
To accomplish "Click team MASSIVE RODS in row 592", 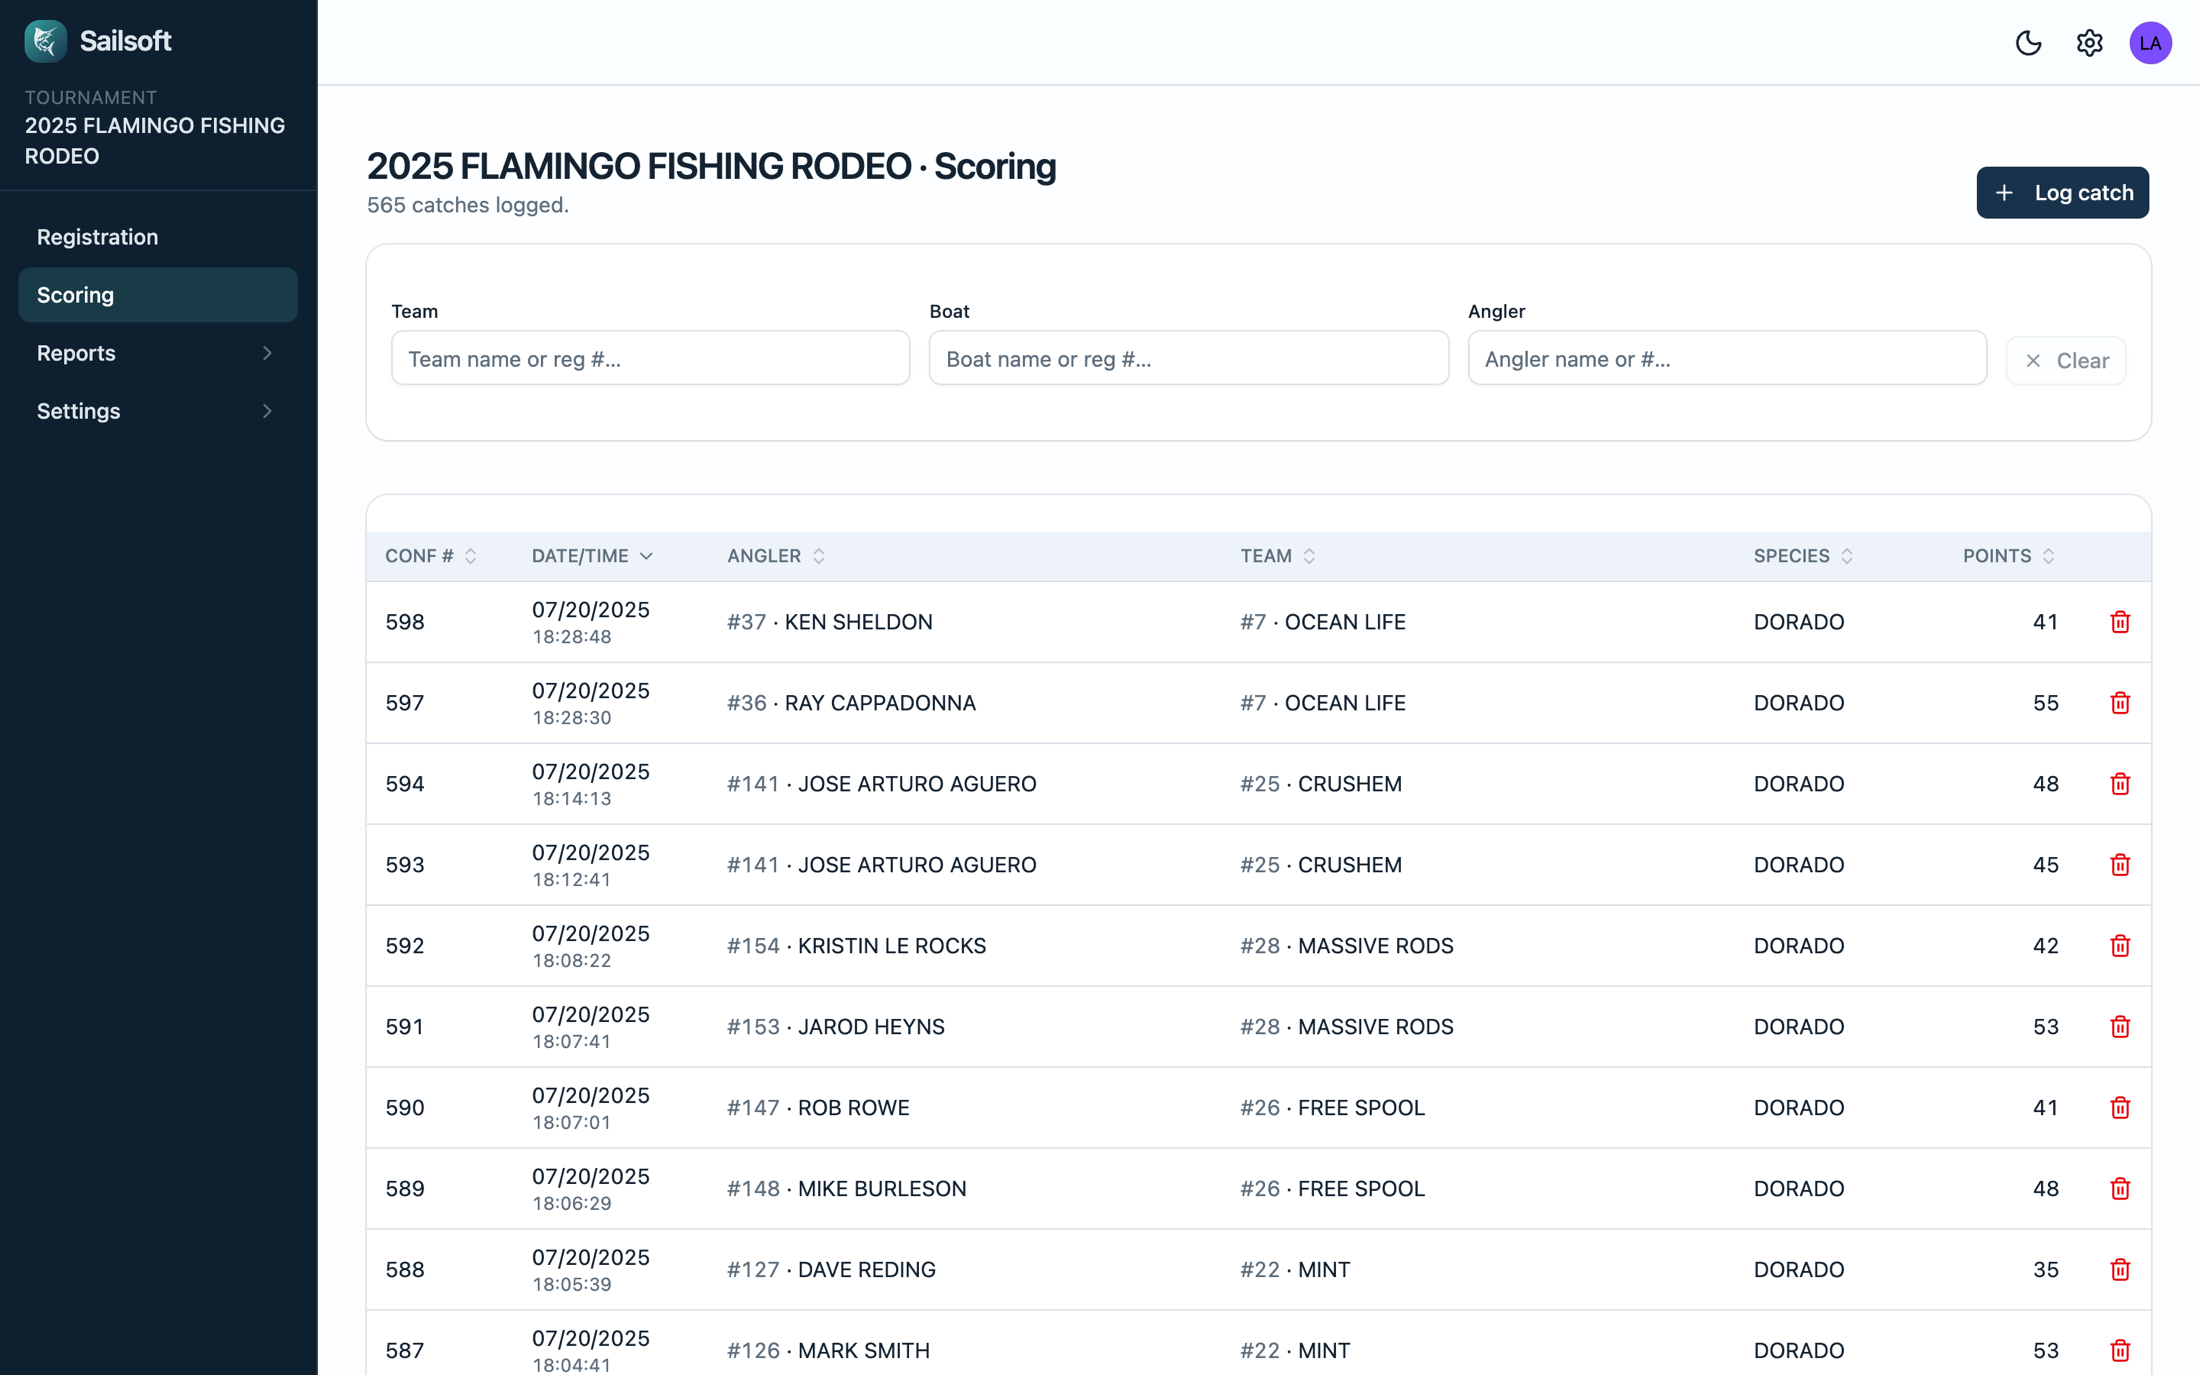I will (1346, 946).
